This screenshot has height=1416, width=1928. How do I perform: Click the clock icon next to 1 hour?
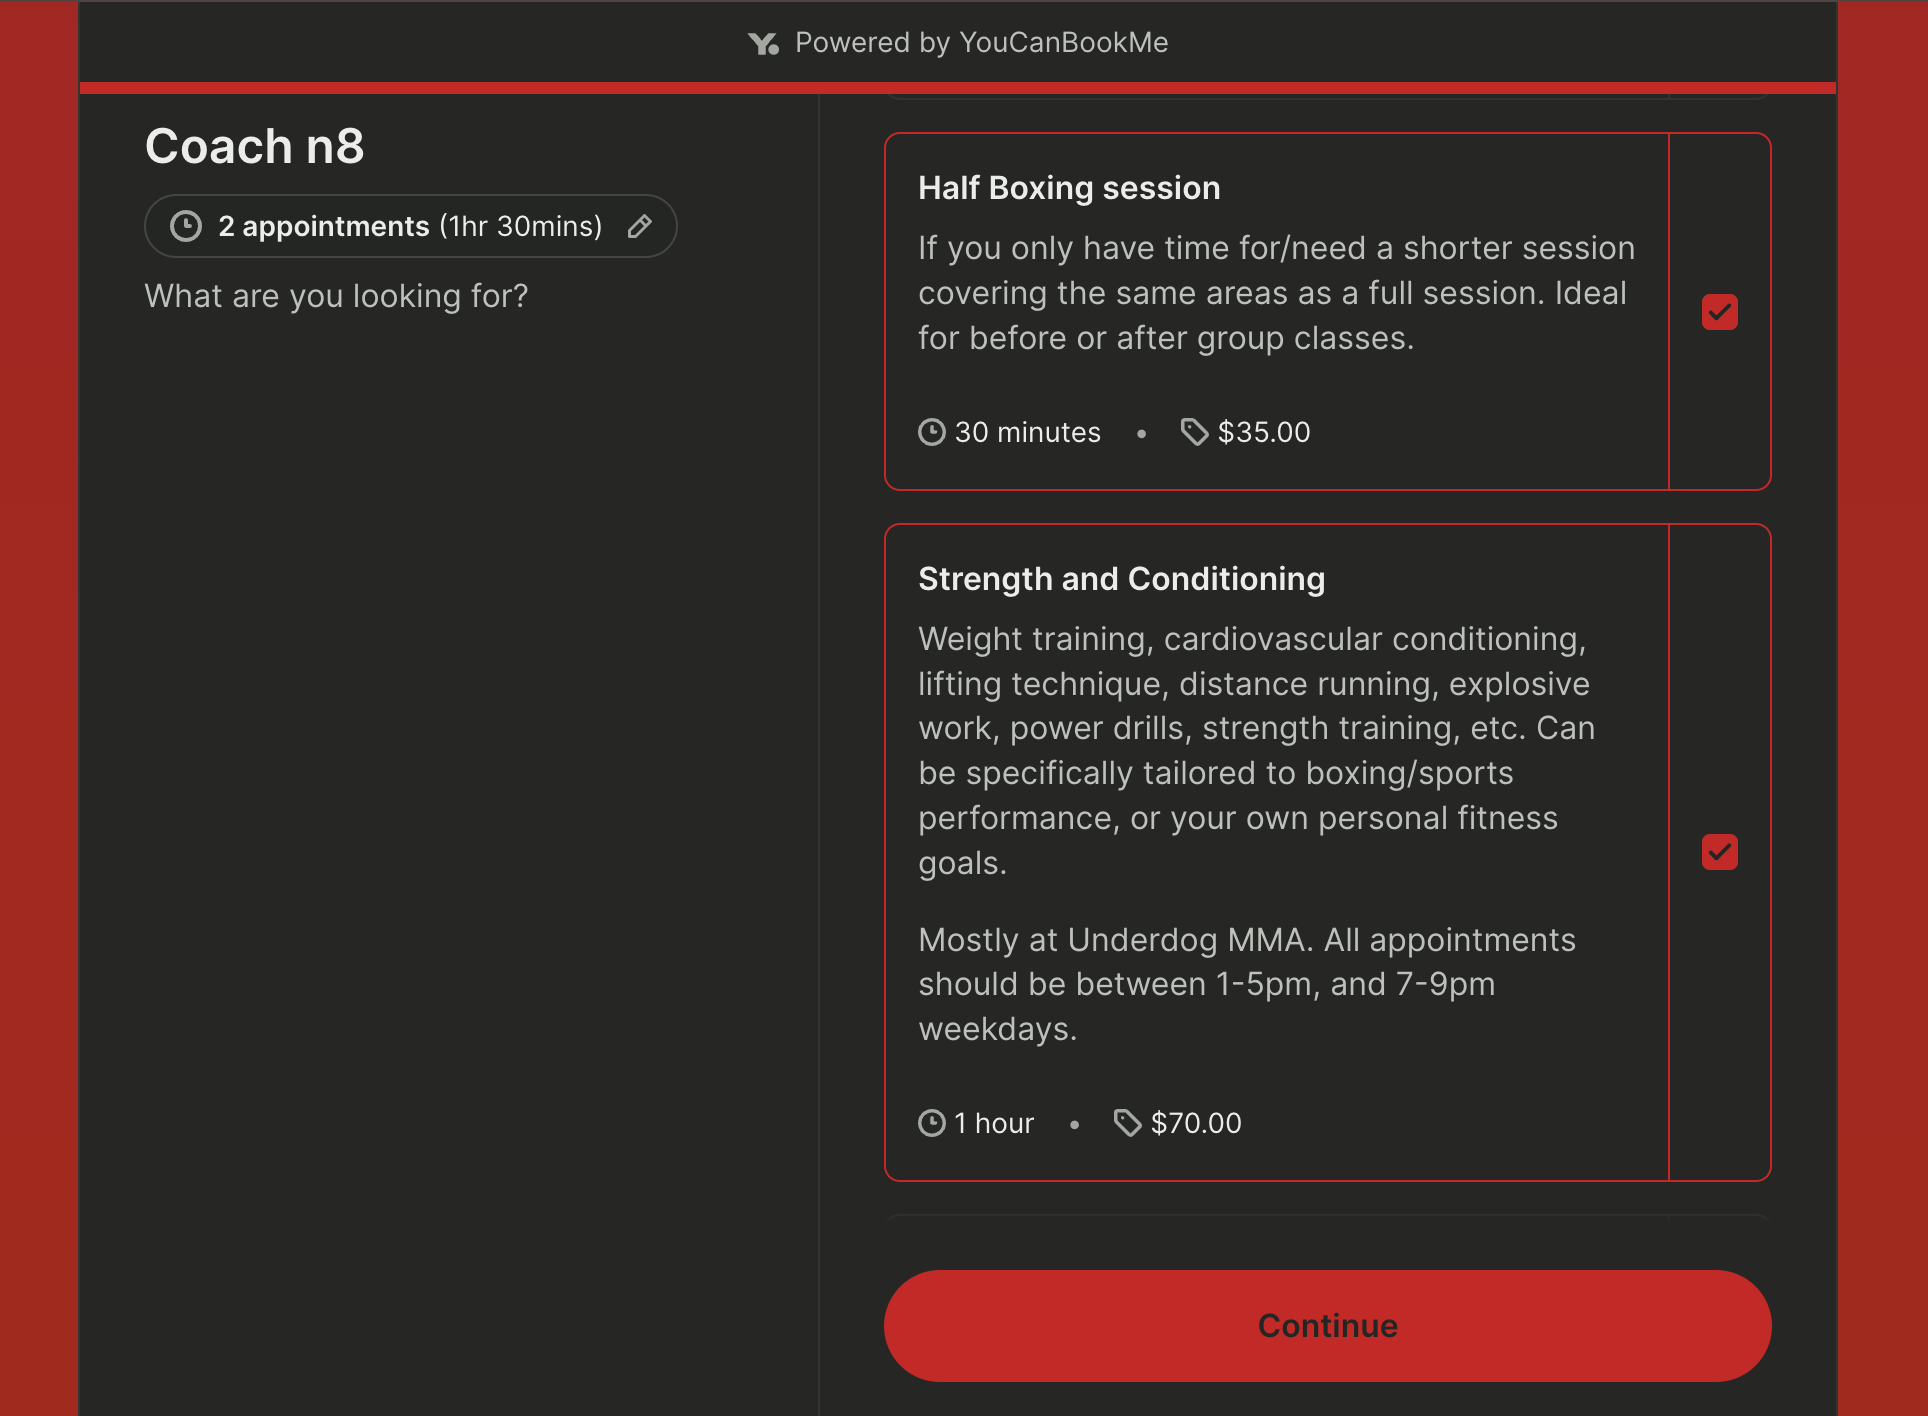coord(931,1123)
